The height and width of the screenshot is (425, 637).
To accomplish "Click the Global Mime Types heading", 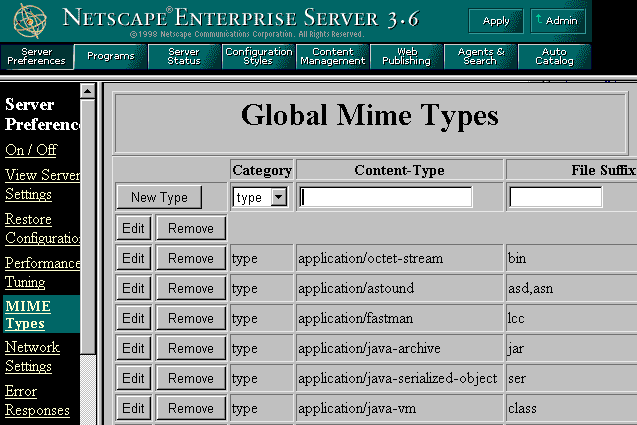I will click(x=370, y=116).
